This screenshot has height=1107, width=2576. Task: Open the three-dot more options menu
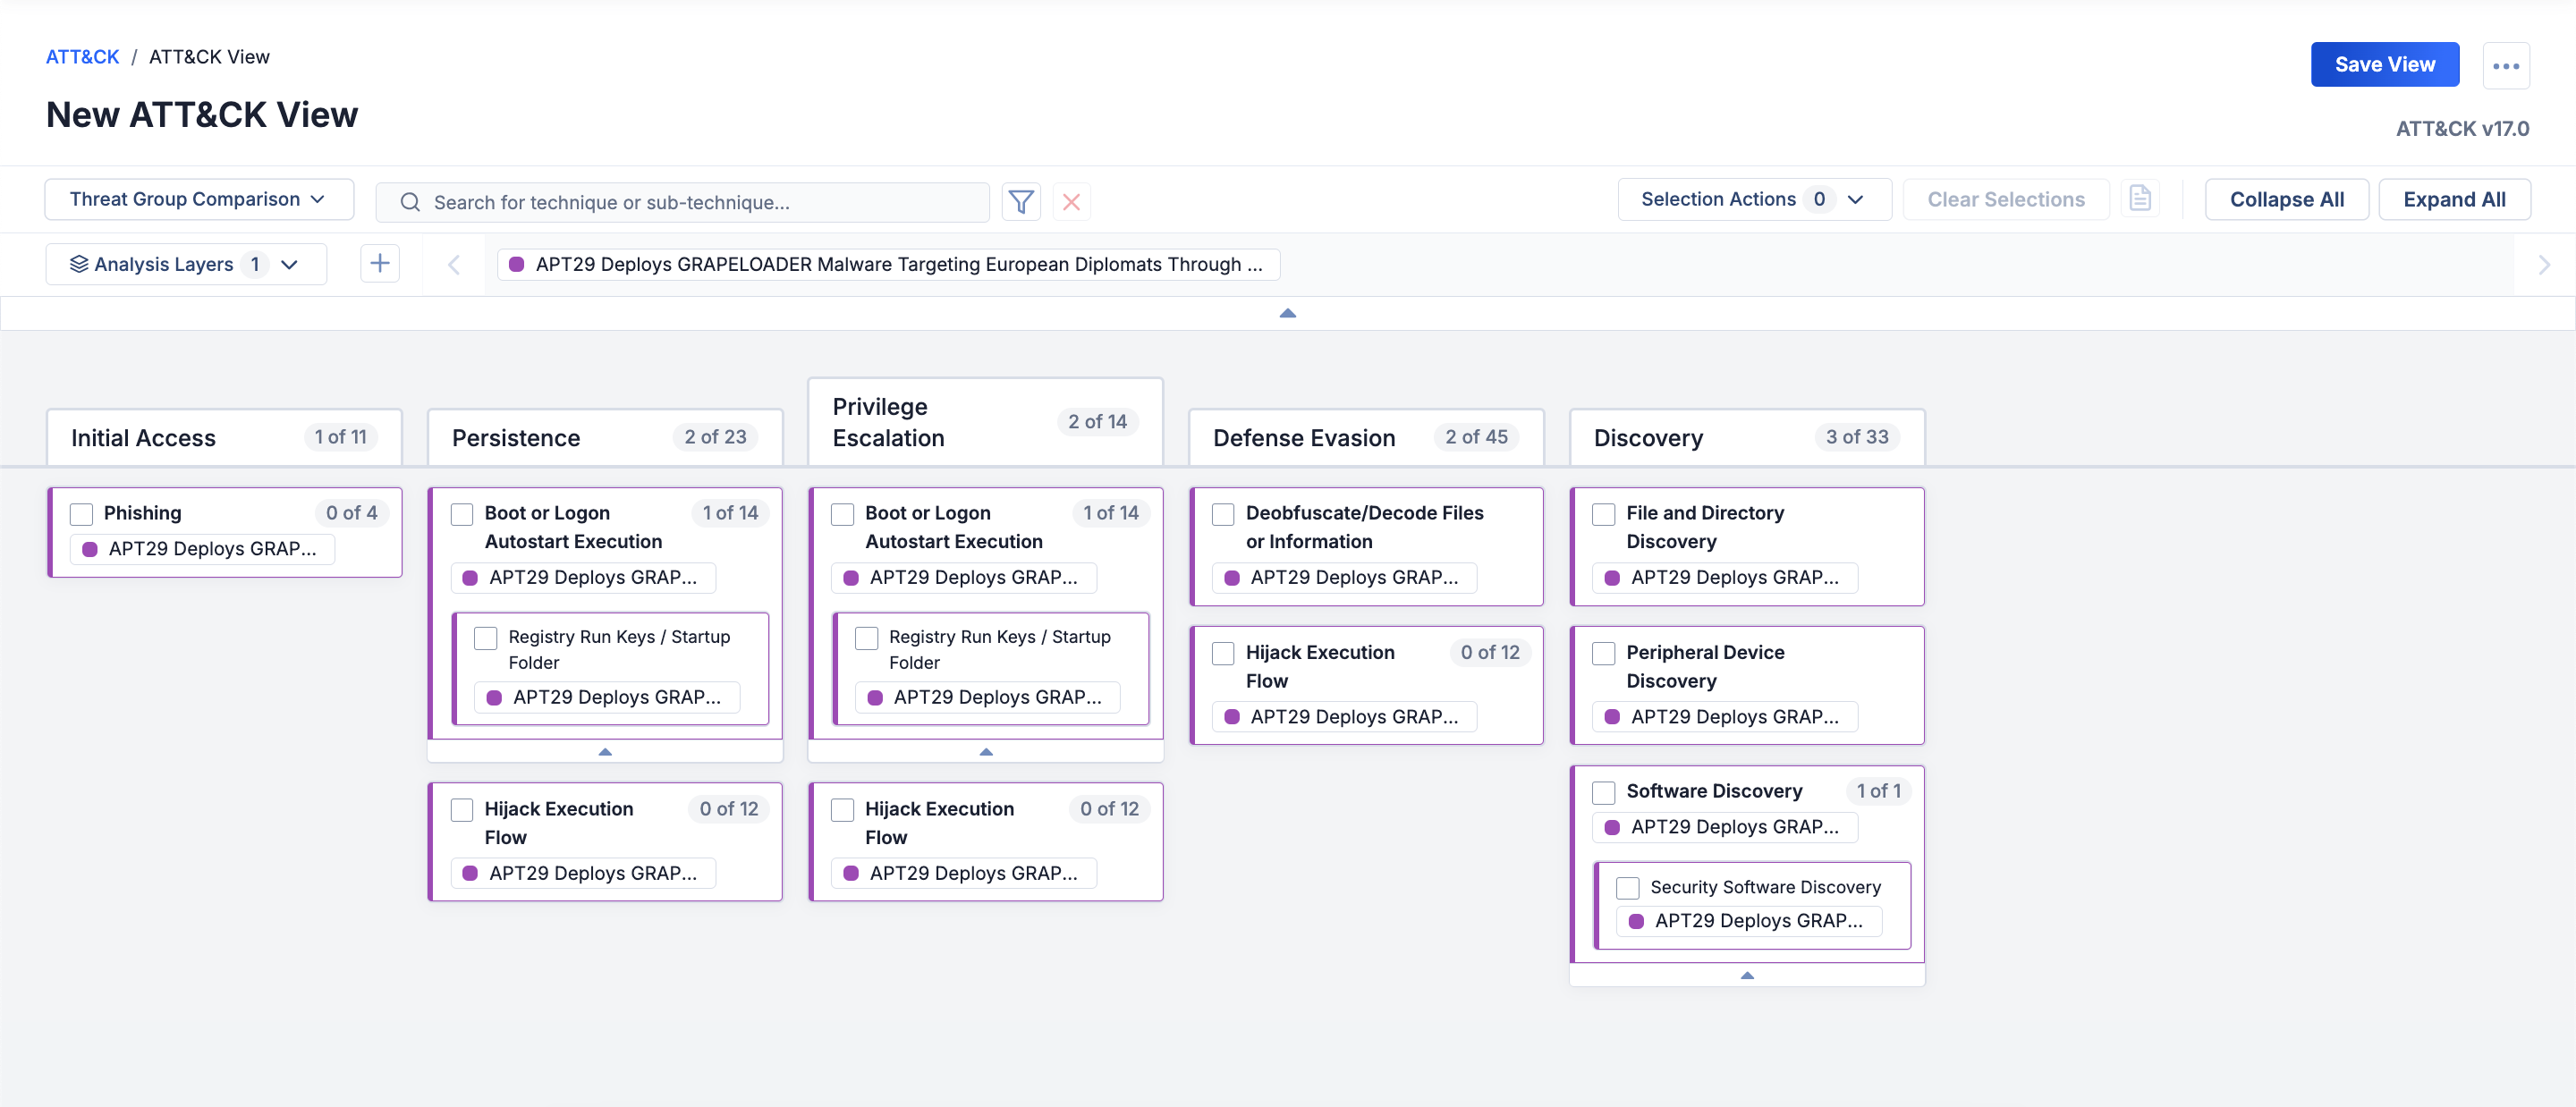tap(2507, 64)
